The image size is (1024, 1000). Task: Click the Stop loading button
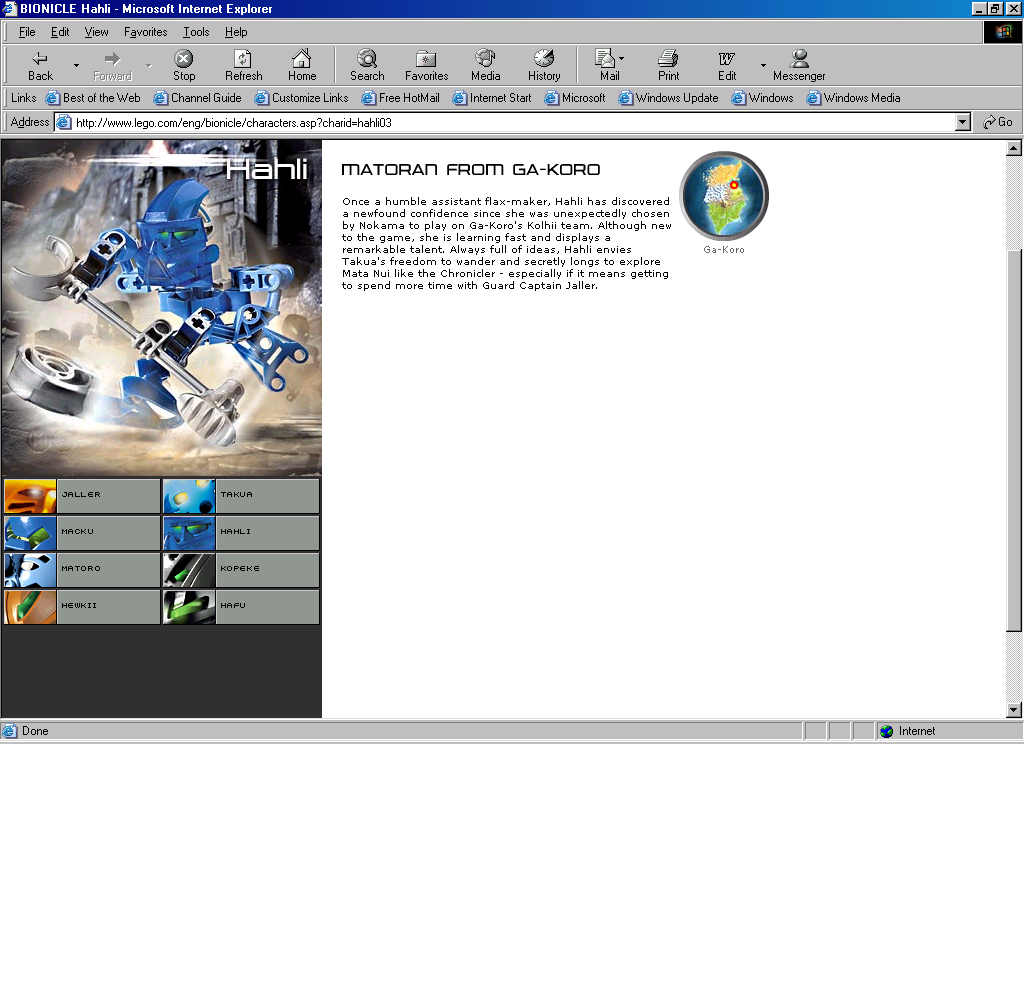tap(184, 65)
